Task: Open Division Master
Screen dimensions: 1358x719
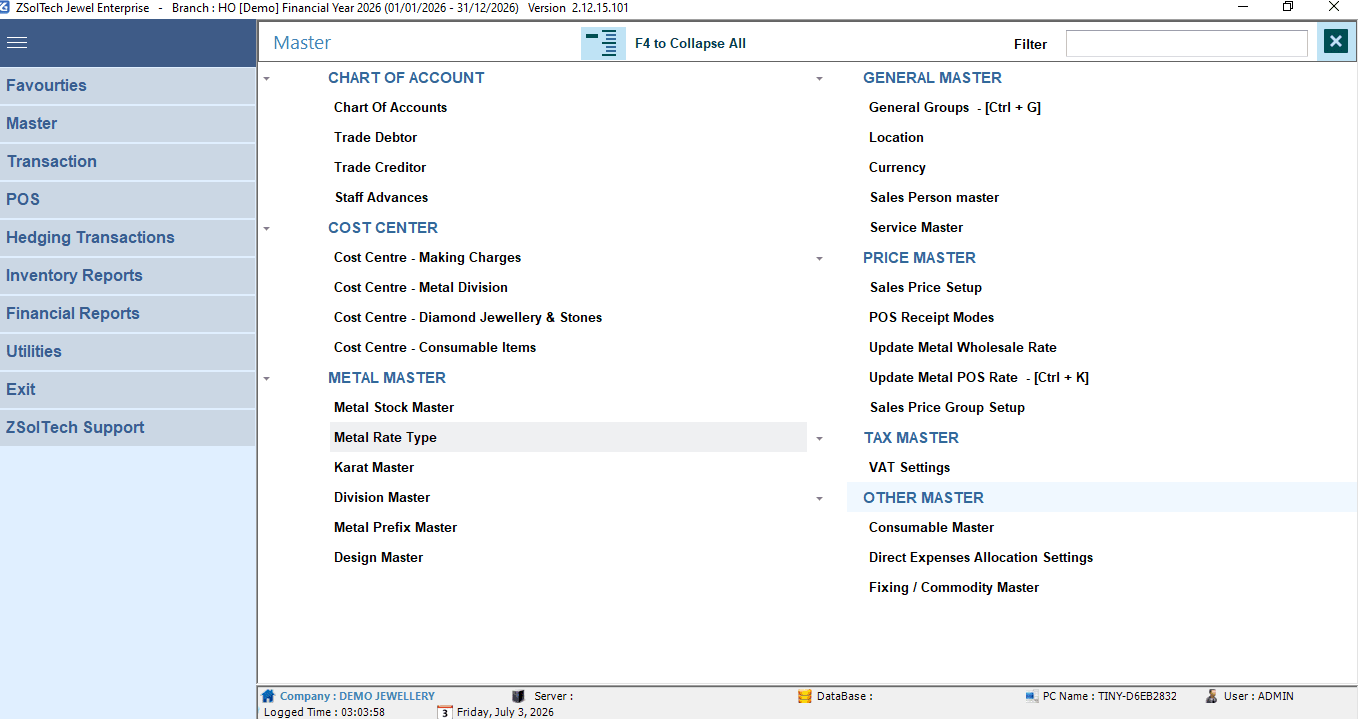Action: [382, 497]
